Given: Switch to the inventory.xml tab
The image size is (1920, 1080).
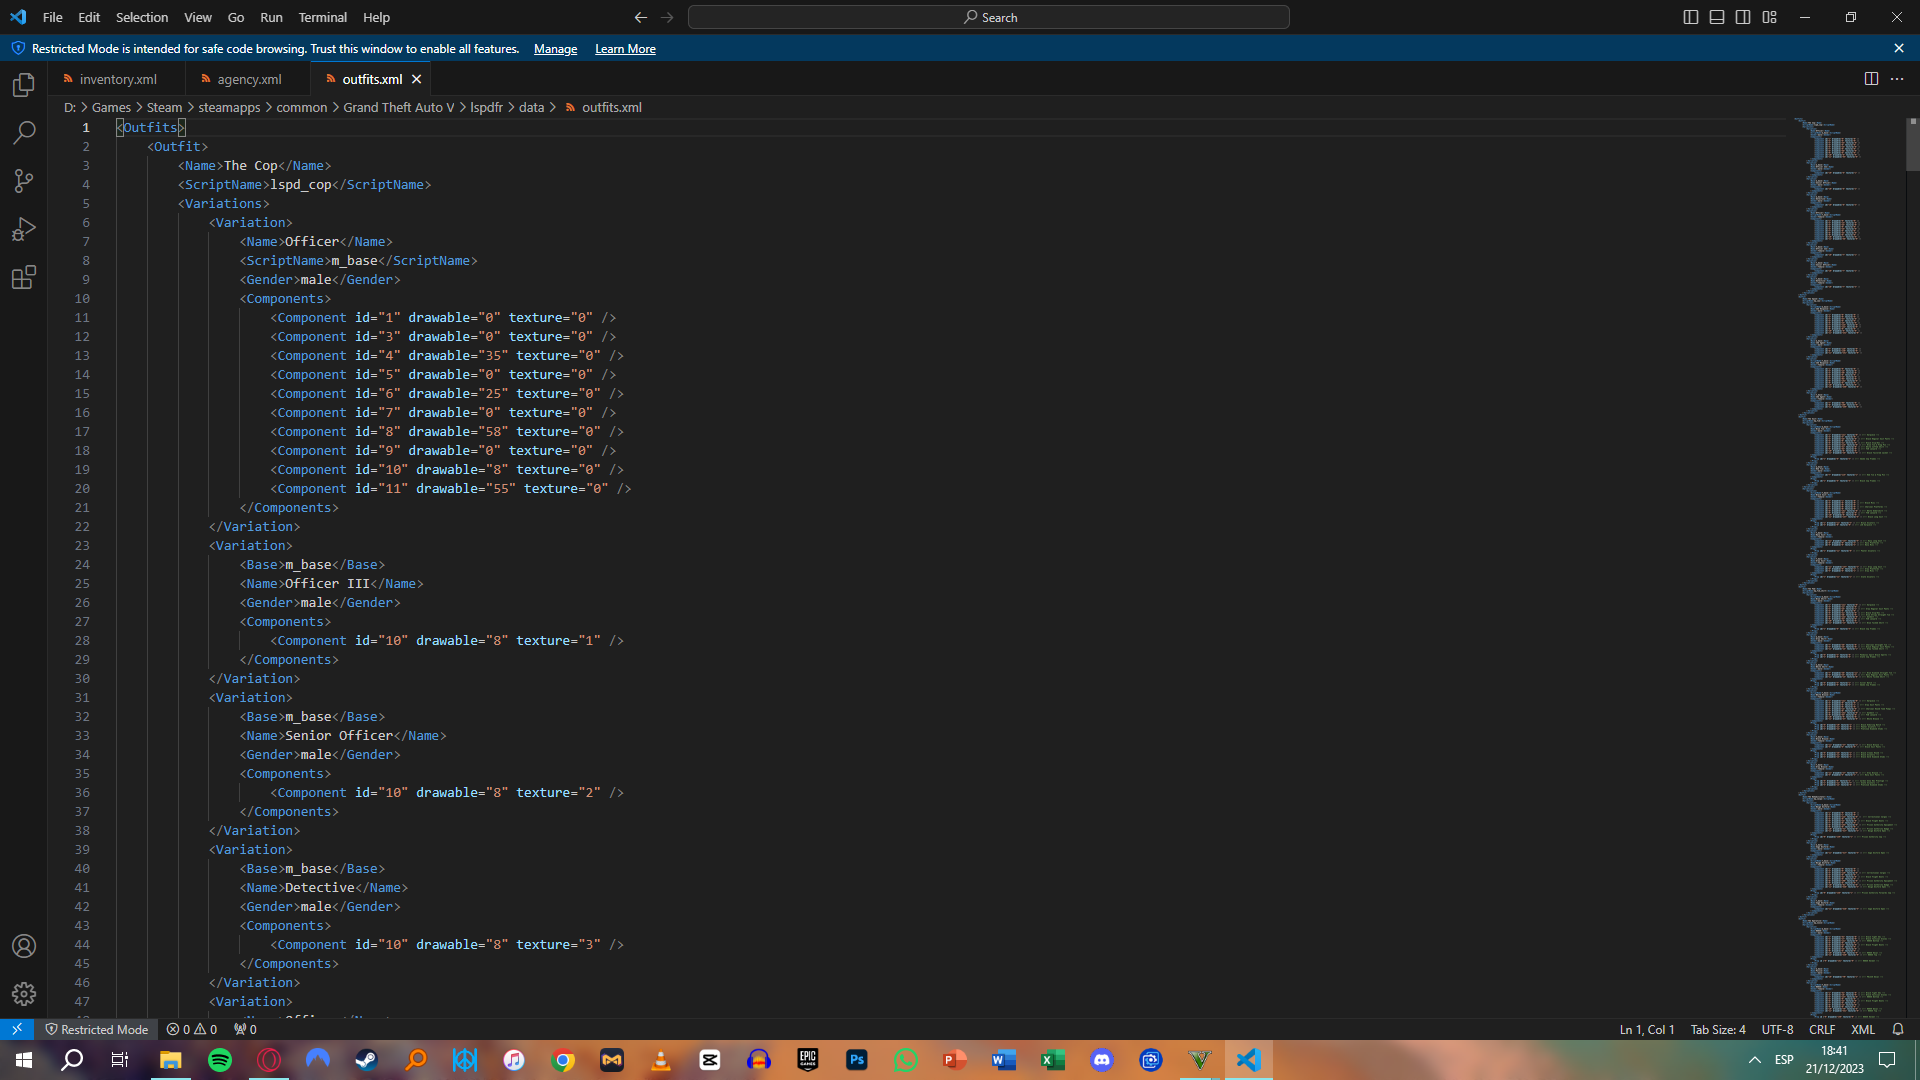Looking at the screenshot, I should [x=118, y=79].
